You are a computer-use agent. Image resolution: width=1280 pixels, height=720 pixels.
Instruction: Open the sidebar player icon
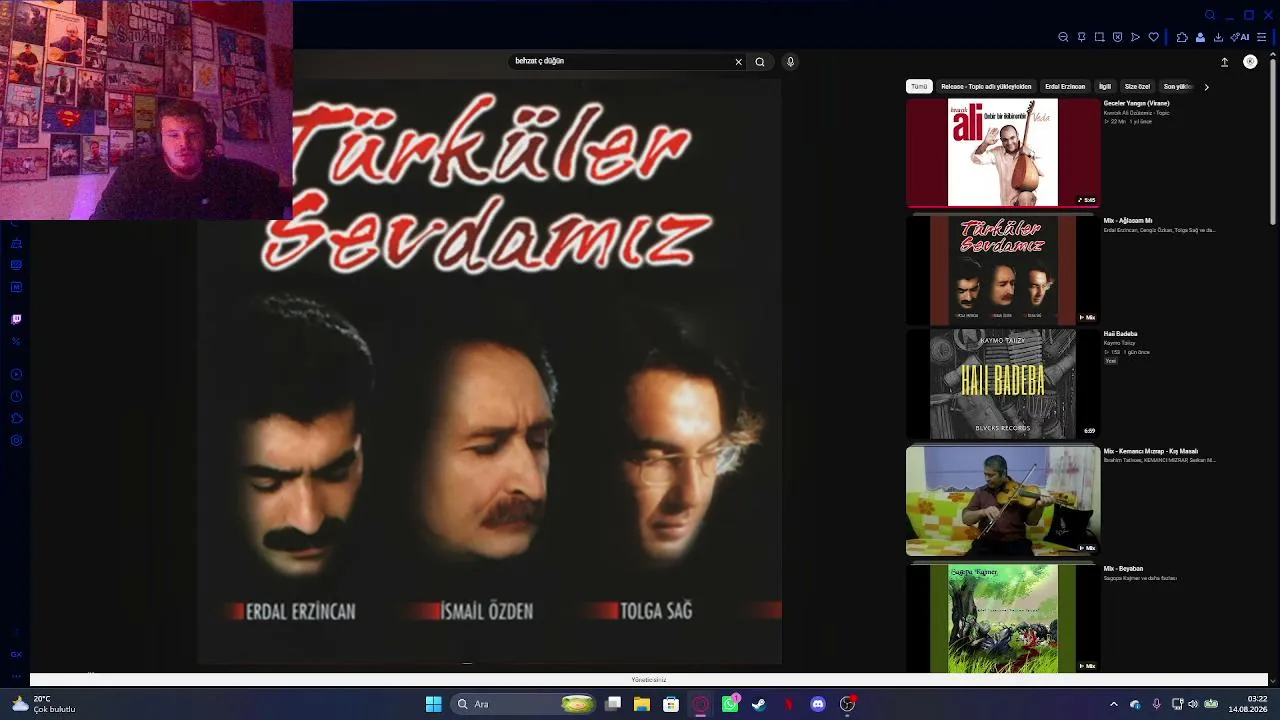16,375
